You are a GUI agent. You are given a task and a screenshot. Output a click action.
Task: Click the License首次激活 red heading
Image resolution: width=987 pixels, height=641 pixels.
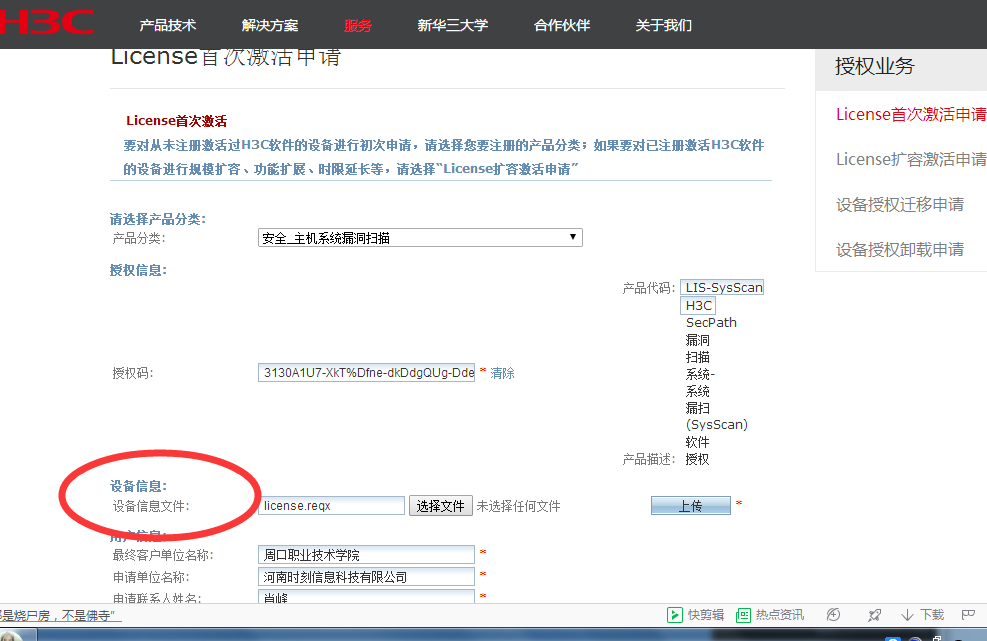click(176, 121)
